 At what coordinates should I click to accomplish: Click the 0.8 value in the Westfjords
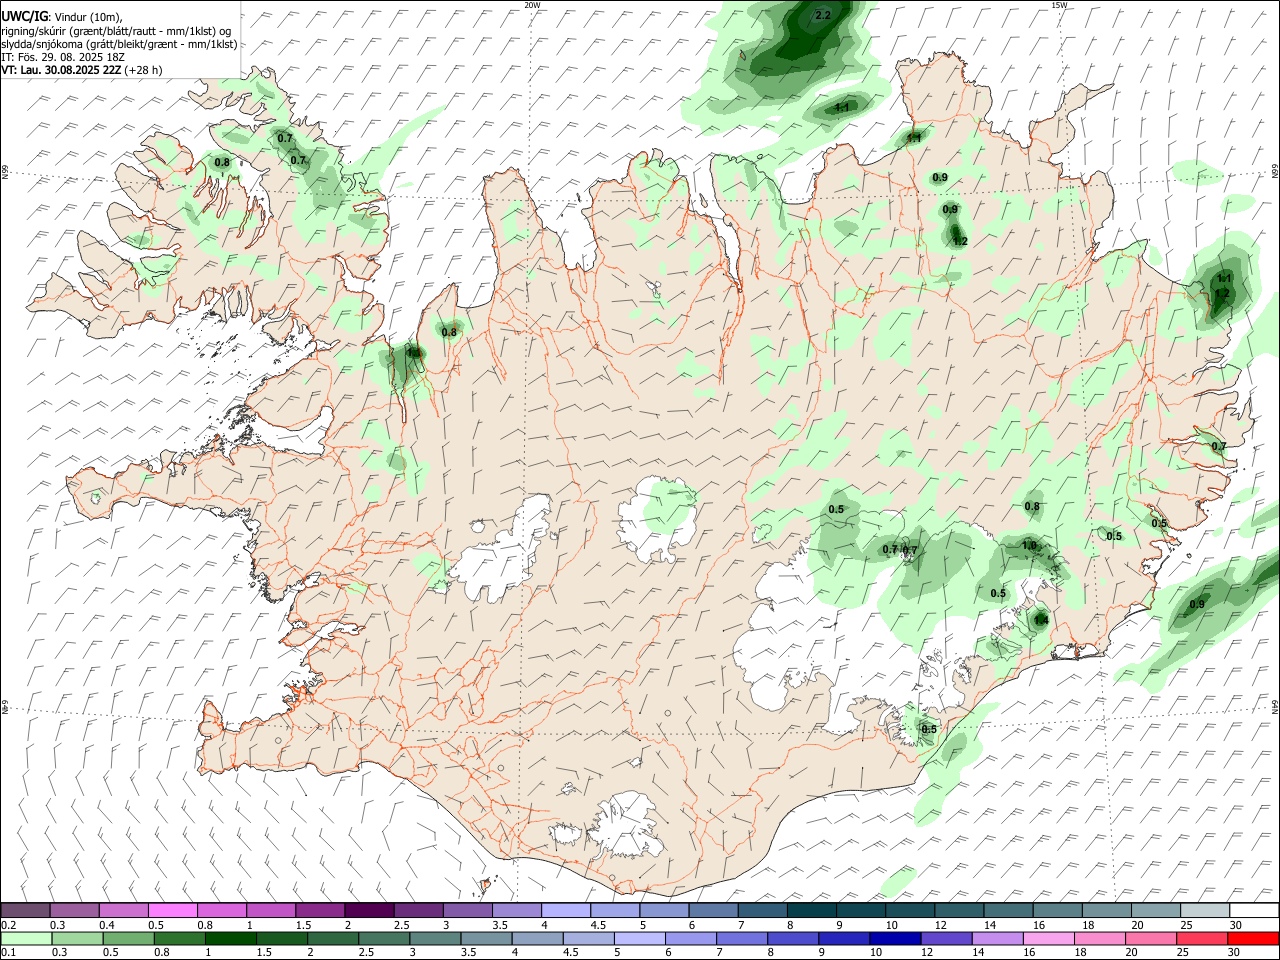pyautogui.click(x=222, y=162)
